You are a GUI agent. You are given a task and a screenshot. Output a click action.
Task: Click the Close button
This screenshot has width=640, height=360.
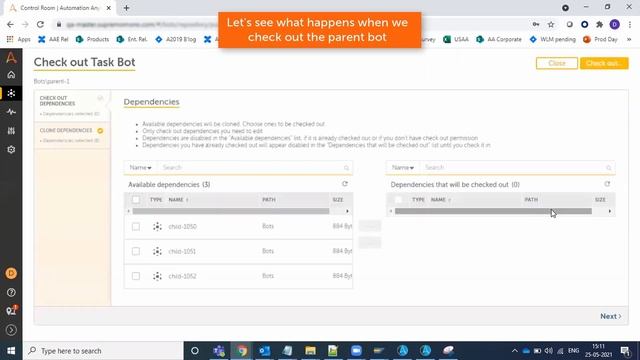point(557,63)
